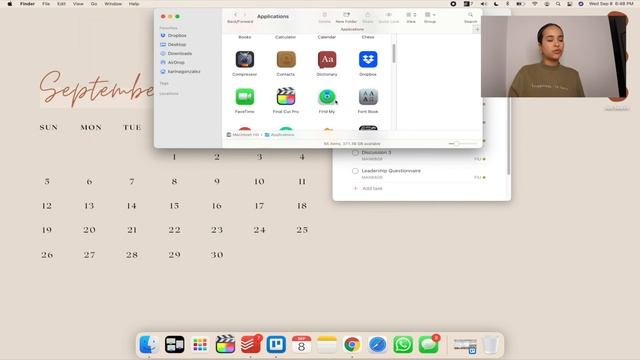This screenshot has height=360, width=640.
Task: Open the Edit menu
Action: coord(61,4)
